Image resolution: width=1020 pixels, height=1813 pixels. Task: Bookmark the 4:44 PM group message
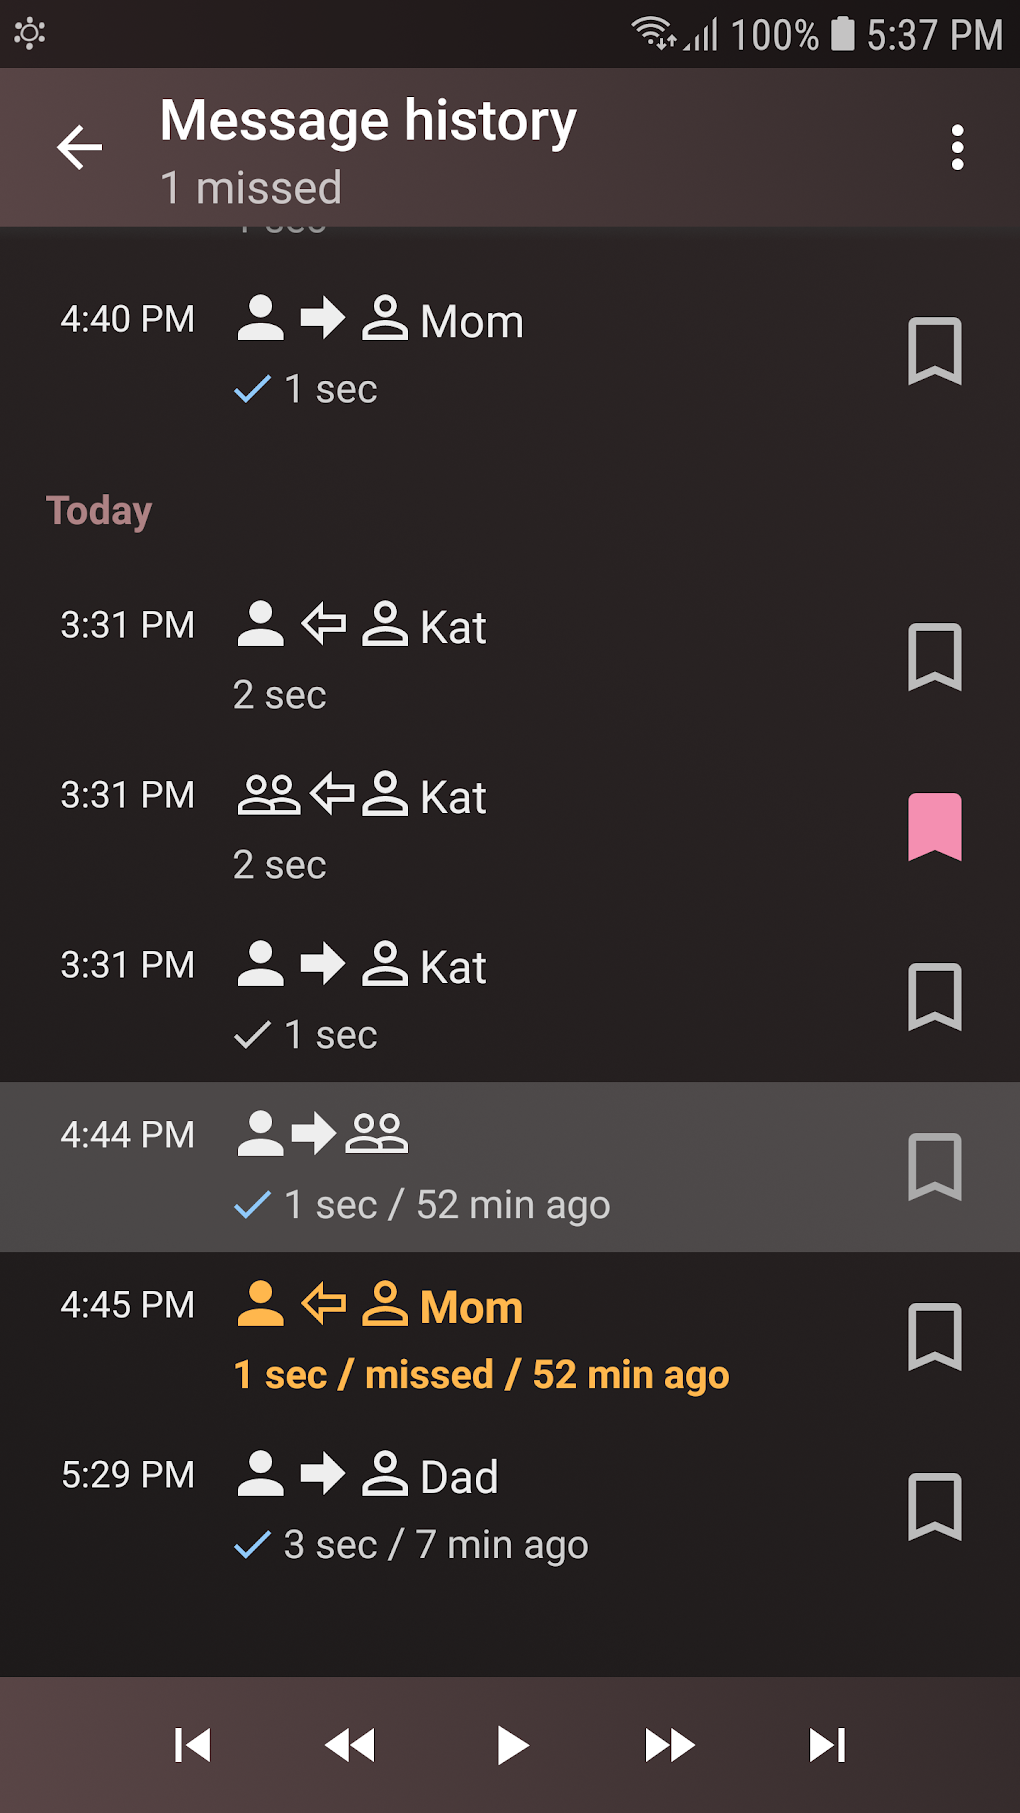click(x=934, y=1167)
